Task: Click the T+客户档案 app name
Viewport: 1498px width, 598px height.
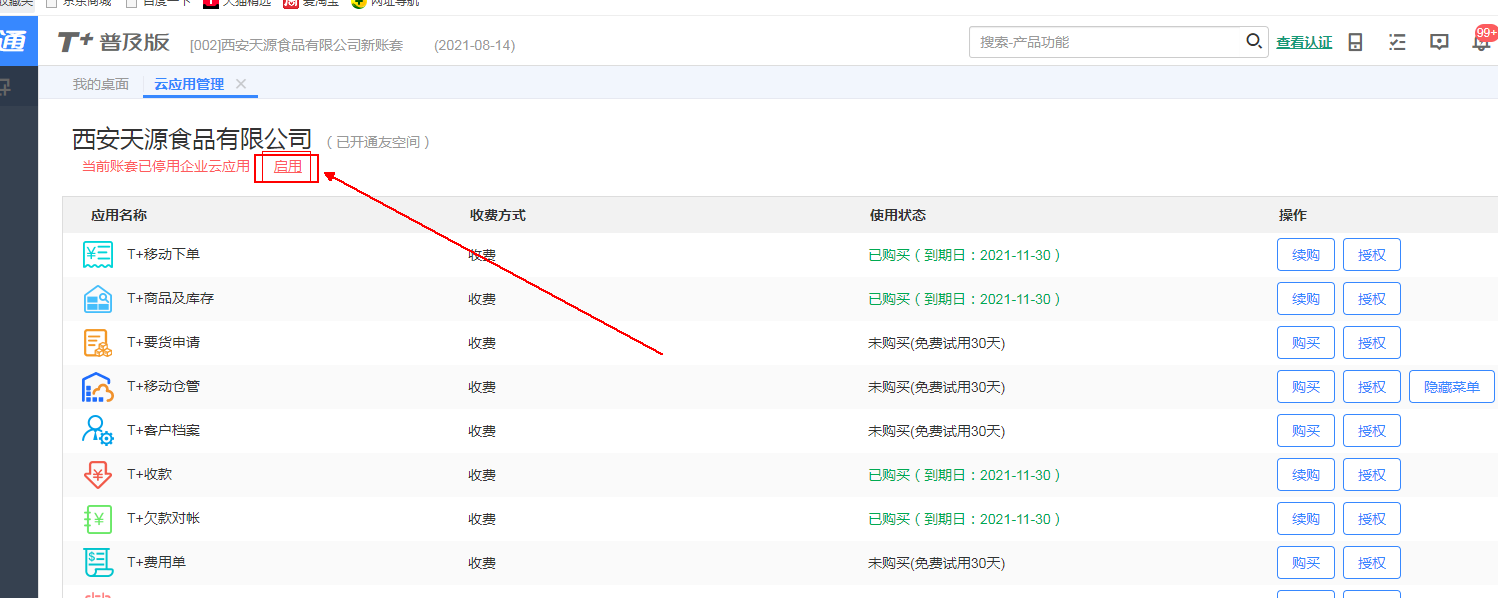Action: (163, 430)
